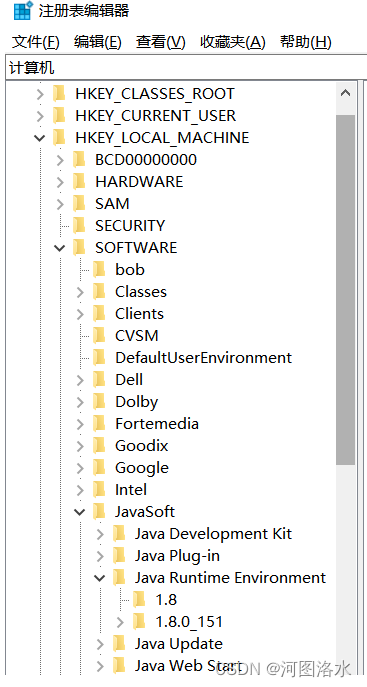This screenshot has height=687, width=367.
Task: Expand the Clients node arrow
Action: coord(80,314)
